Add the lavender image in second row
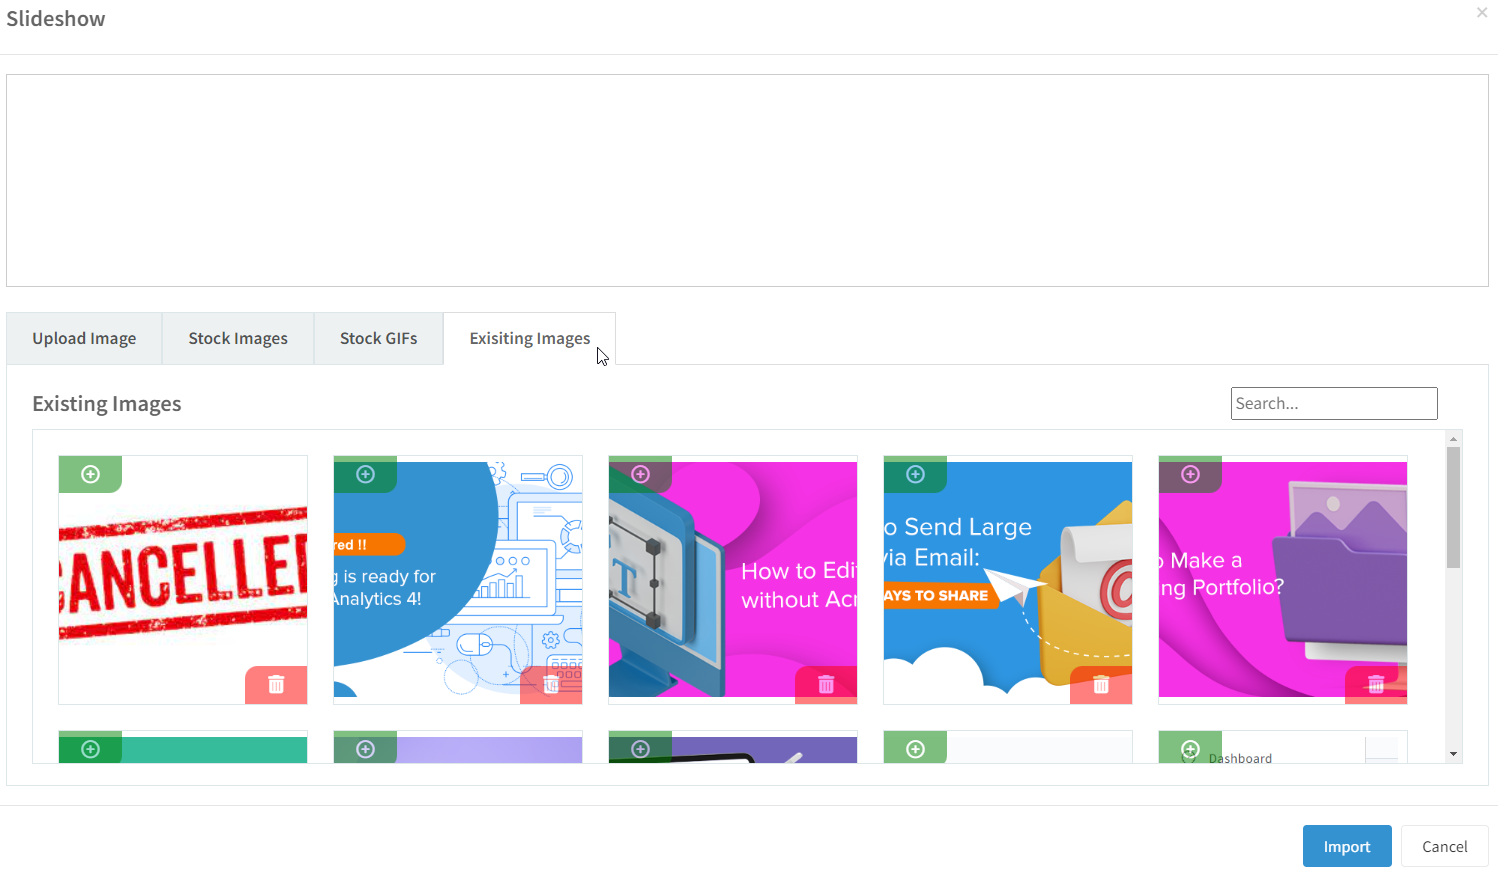This screenshot has width=1498, height=874. click(x=365, y=748)
